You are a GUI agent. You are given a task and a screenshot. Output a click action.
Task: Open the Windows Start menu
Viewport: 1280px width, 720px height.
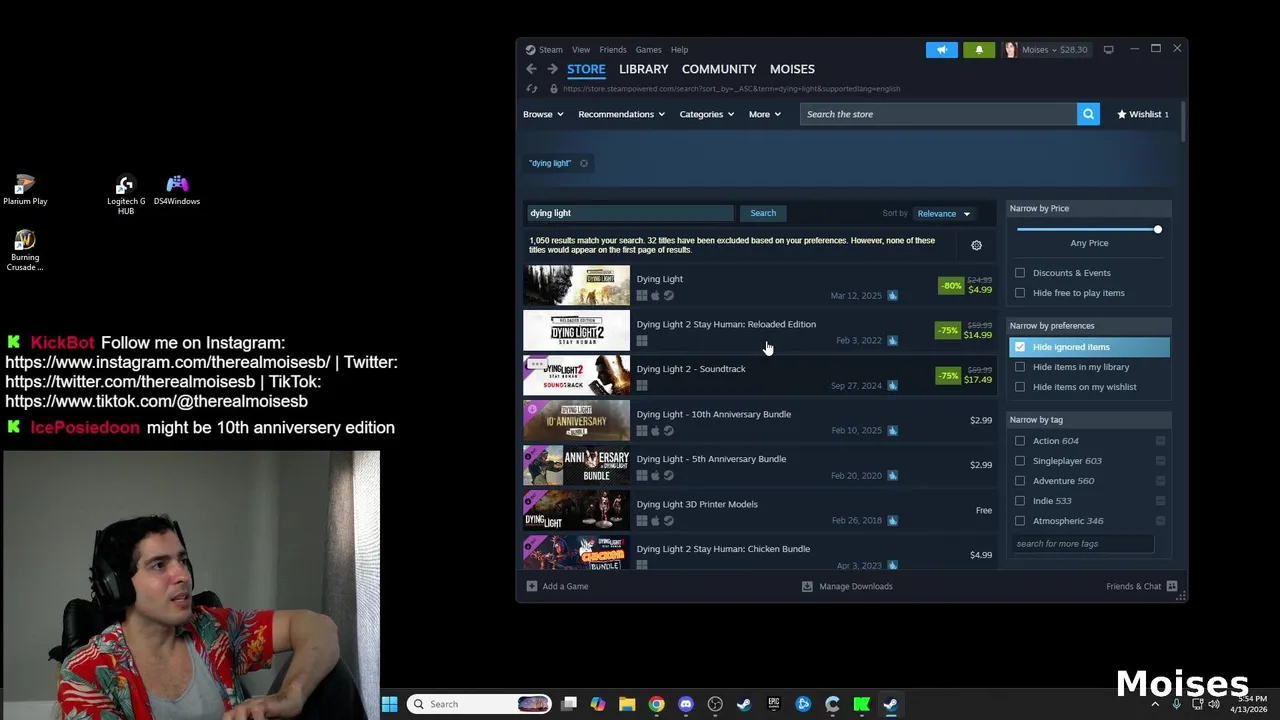390,704
